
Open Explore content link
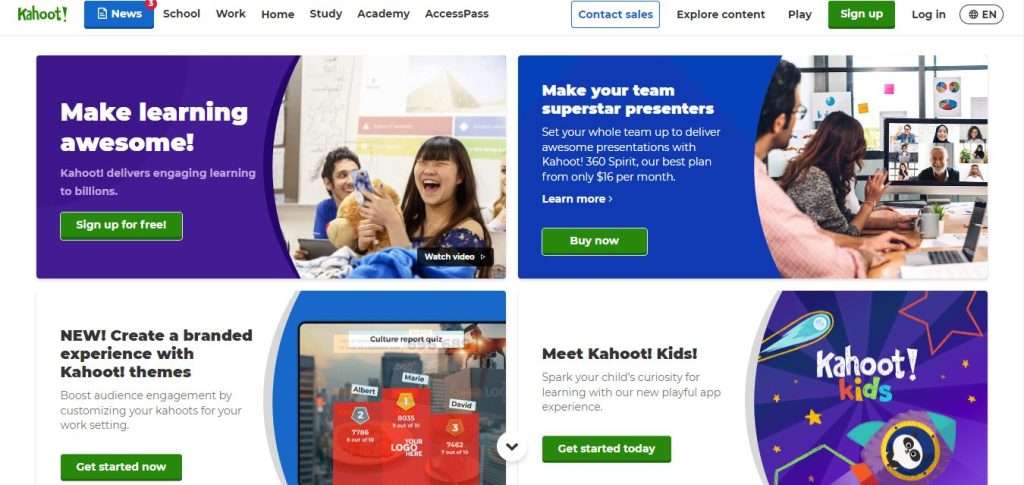[x=721, y=14]
